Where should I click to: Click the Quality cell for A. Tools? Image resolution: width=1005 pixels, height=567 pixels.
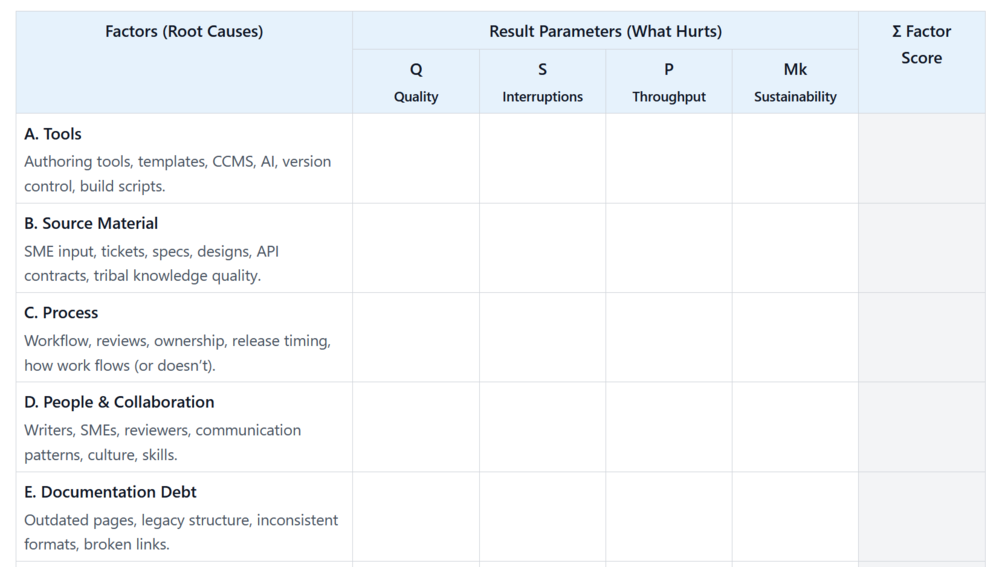tap(416, 158)
